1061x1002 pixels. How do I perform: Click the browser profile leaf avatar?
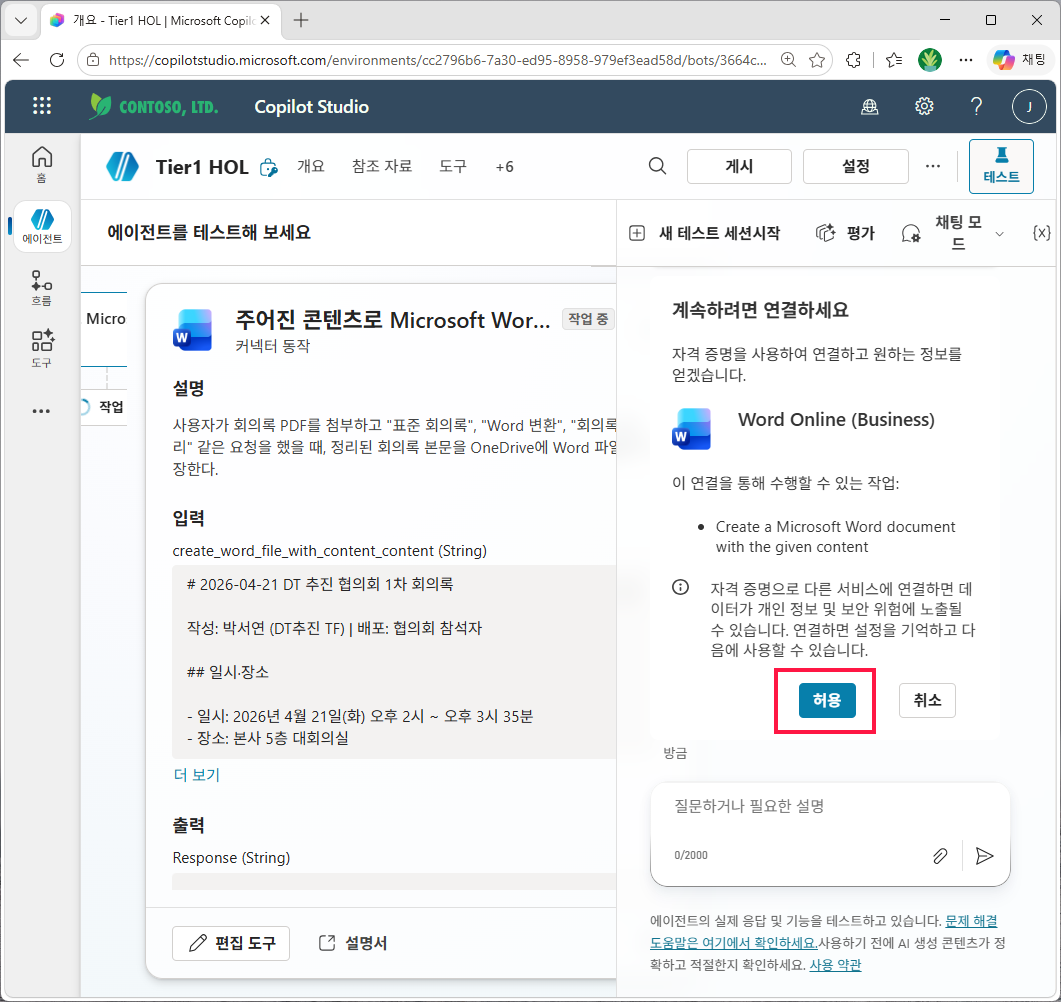930,60
